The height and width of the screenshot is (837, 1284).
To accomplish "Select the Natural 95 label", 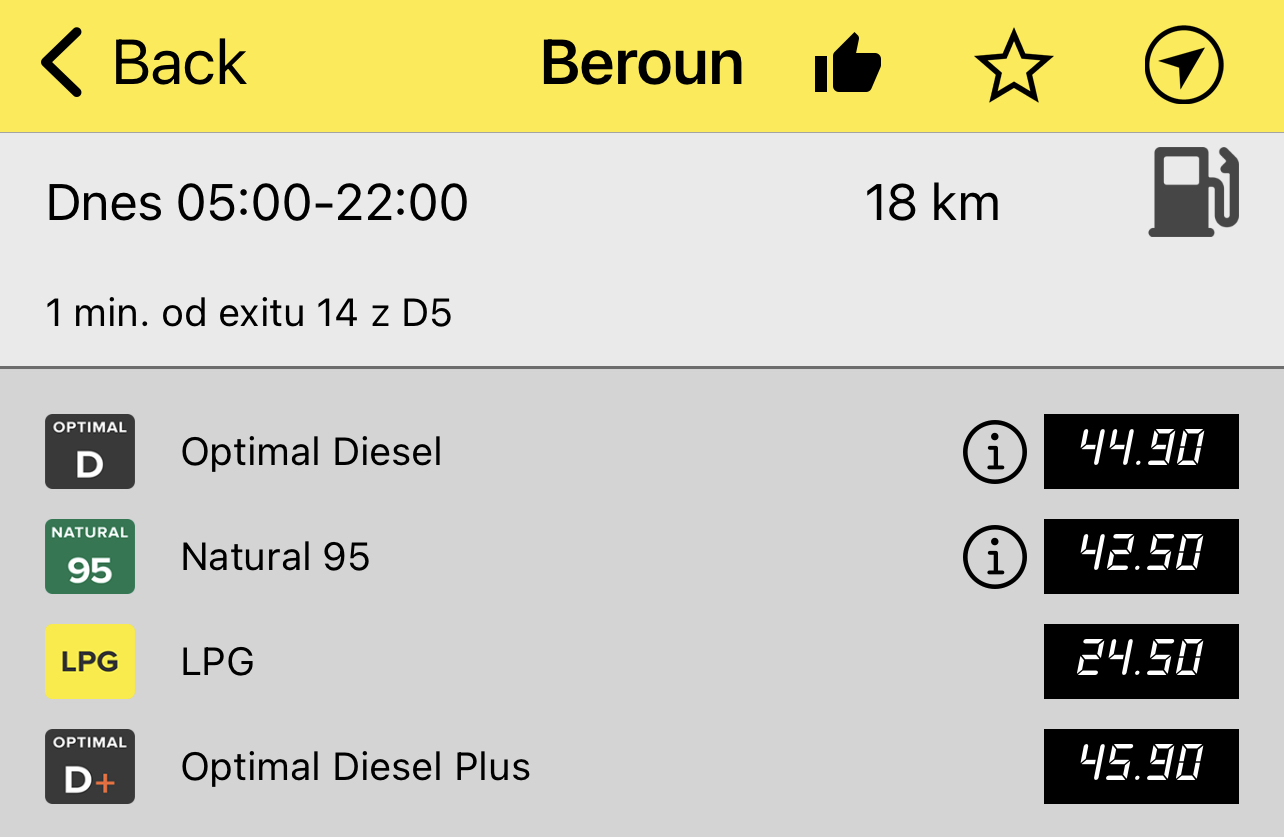I will pyautogui.click(x=275, y=557).
